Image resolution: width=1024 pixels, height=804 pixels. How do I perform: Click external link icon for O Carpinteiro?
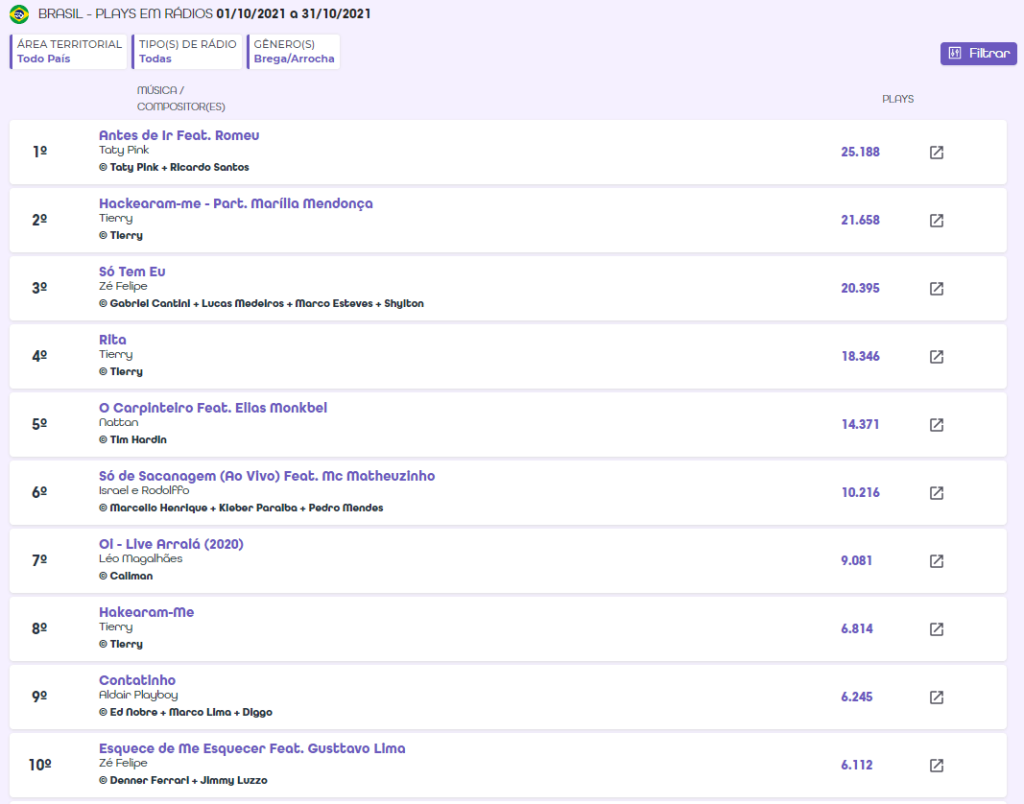[x=936, y=424]
